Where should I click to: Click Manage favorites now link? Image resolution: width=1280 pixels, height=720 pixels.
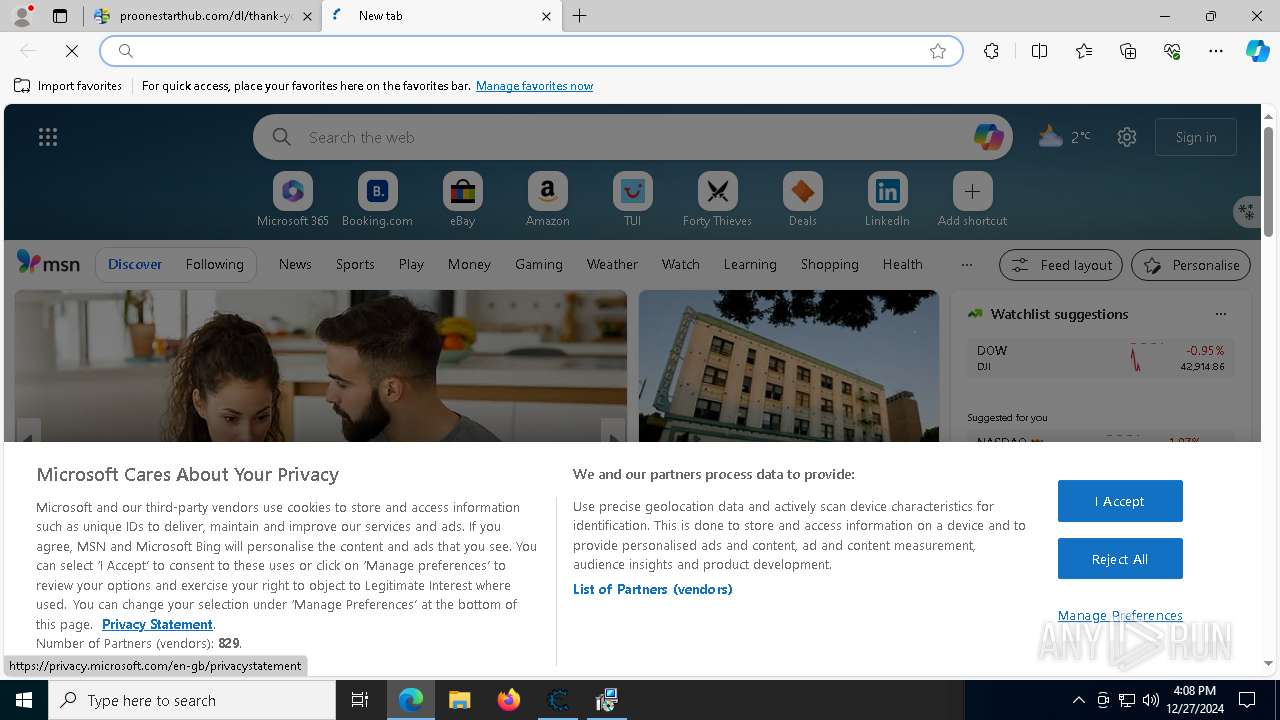(534, 86)
